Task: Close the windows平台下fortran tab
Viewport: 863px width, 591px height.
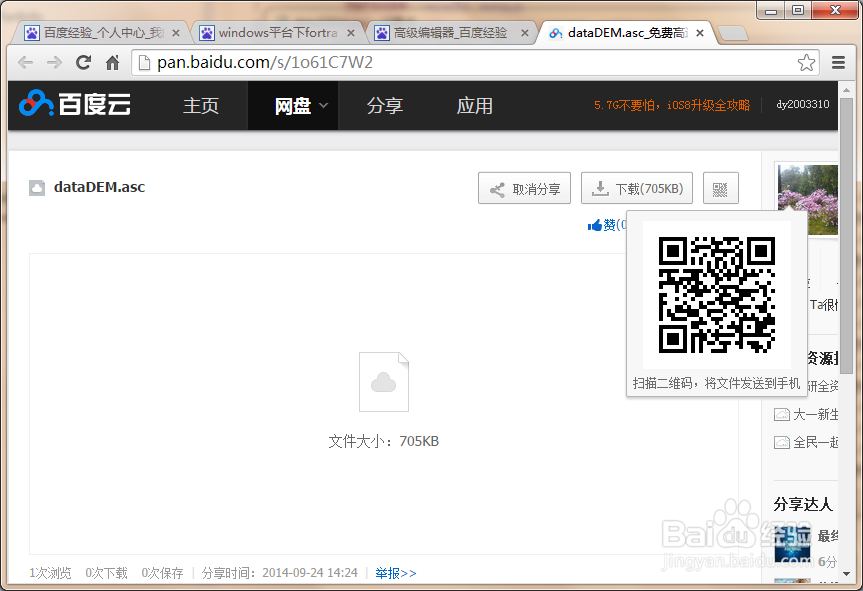Action: 351,33
